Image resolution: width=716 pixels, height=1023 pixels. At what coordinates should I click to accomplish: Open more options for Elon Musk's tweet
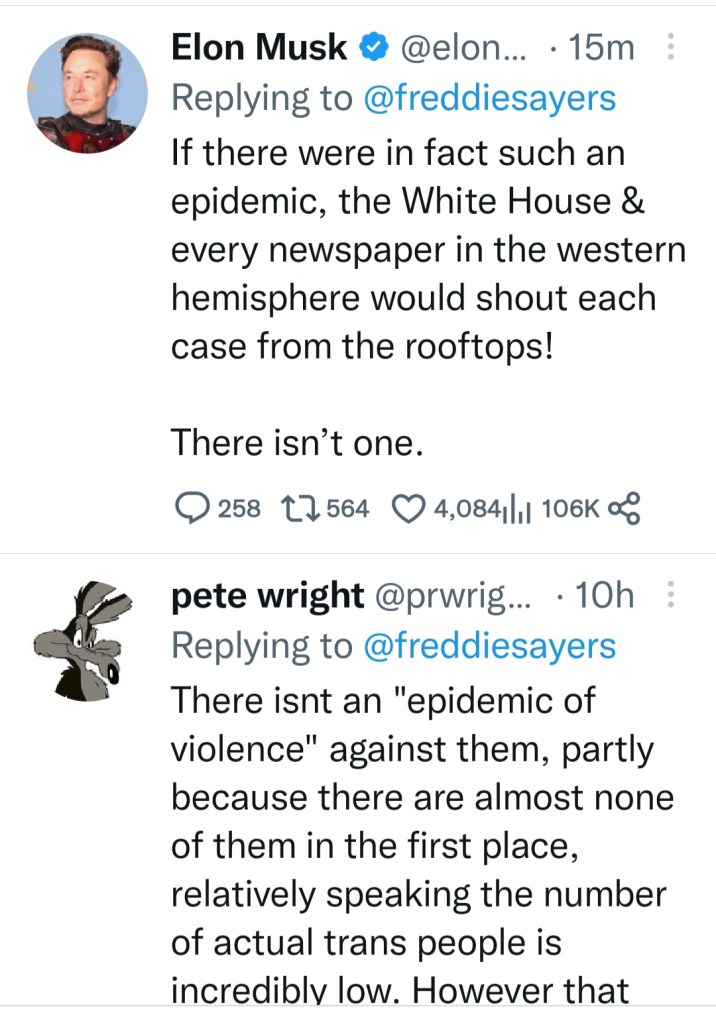tap(669, 47)
